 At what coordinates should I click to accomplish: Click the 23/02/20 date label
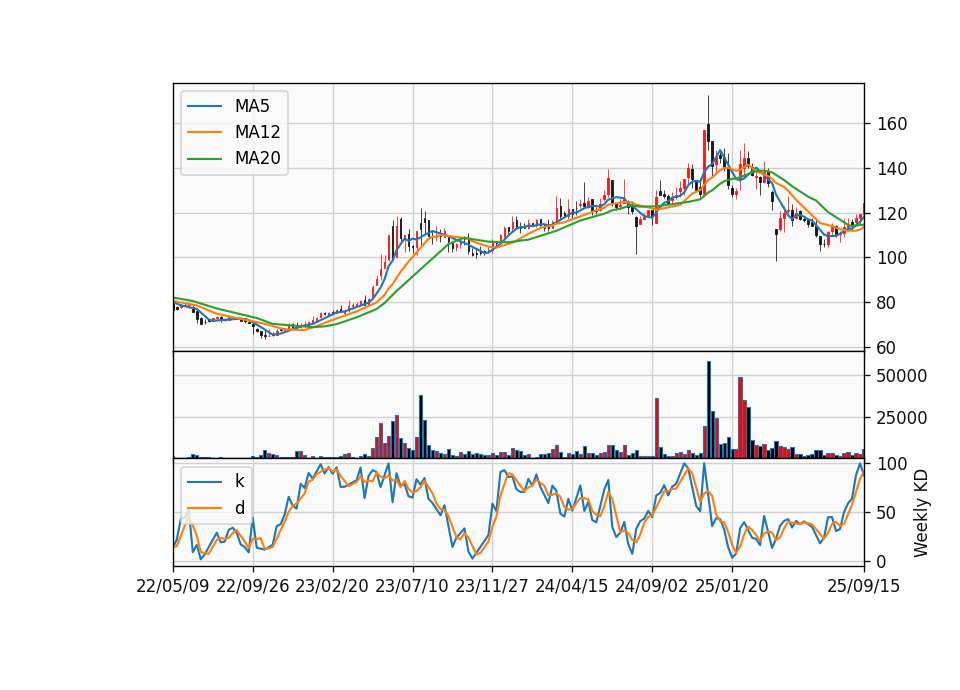coord(332,586)
